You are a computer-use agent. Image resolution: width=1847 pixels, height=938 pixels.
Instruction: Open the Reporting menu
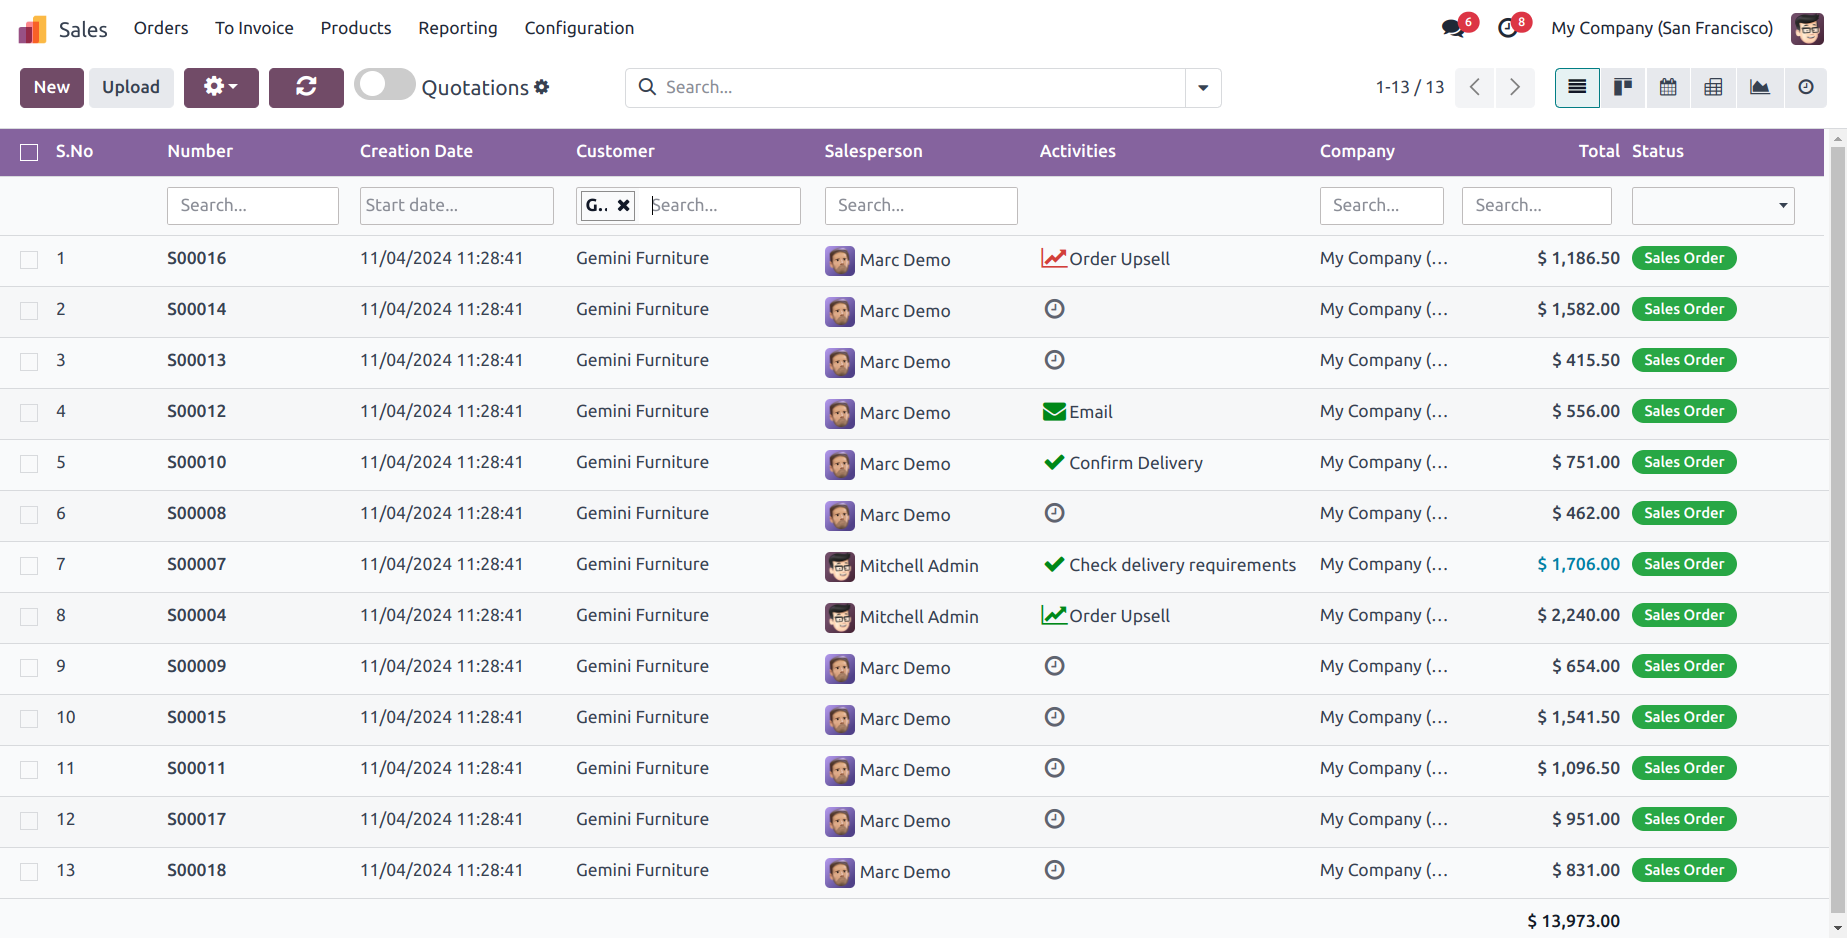[458, 28]
